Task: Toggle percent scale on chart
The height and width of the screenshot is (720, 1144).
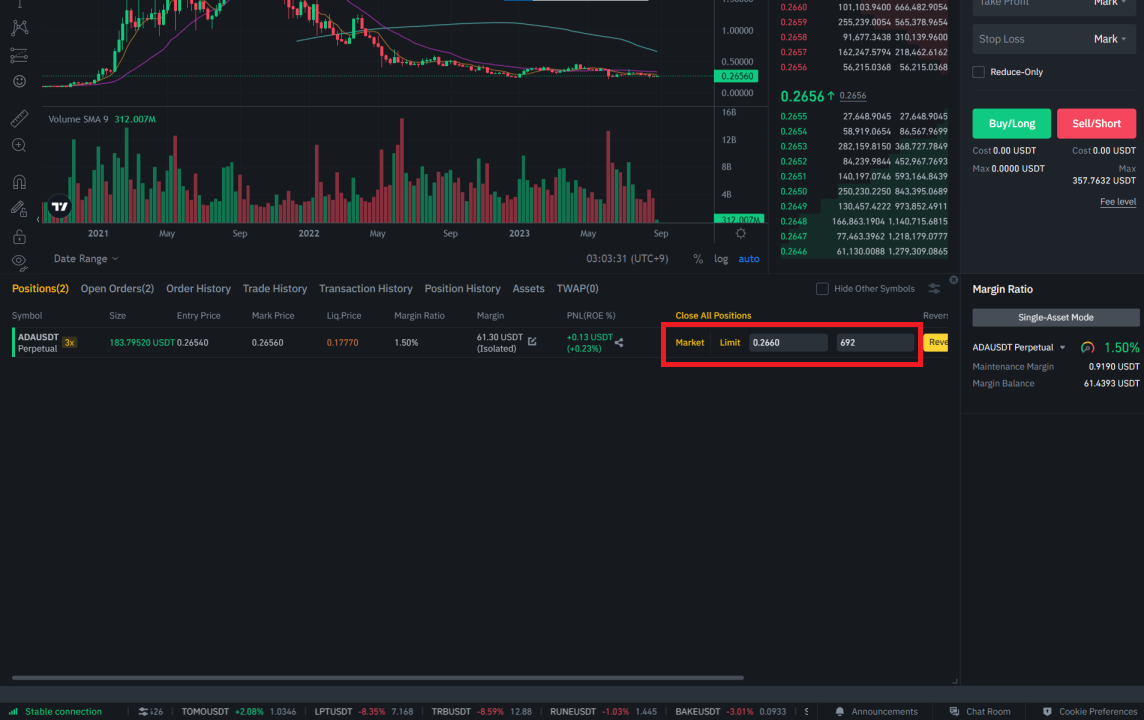Action: 698,259
